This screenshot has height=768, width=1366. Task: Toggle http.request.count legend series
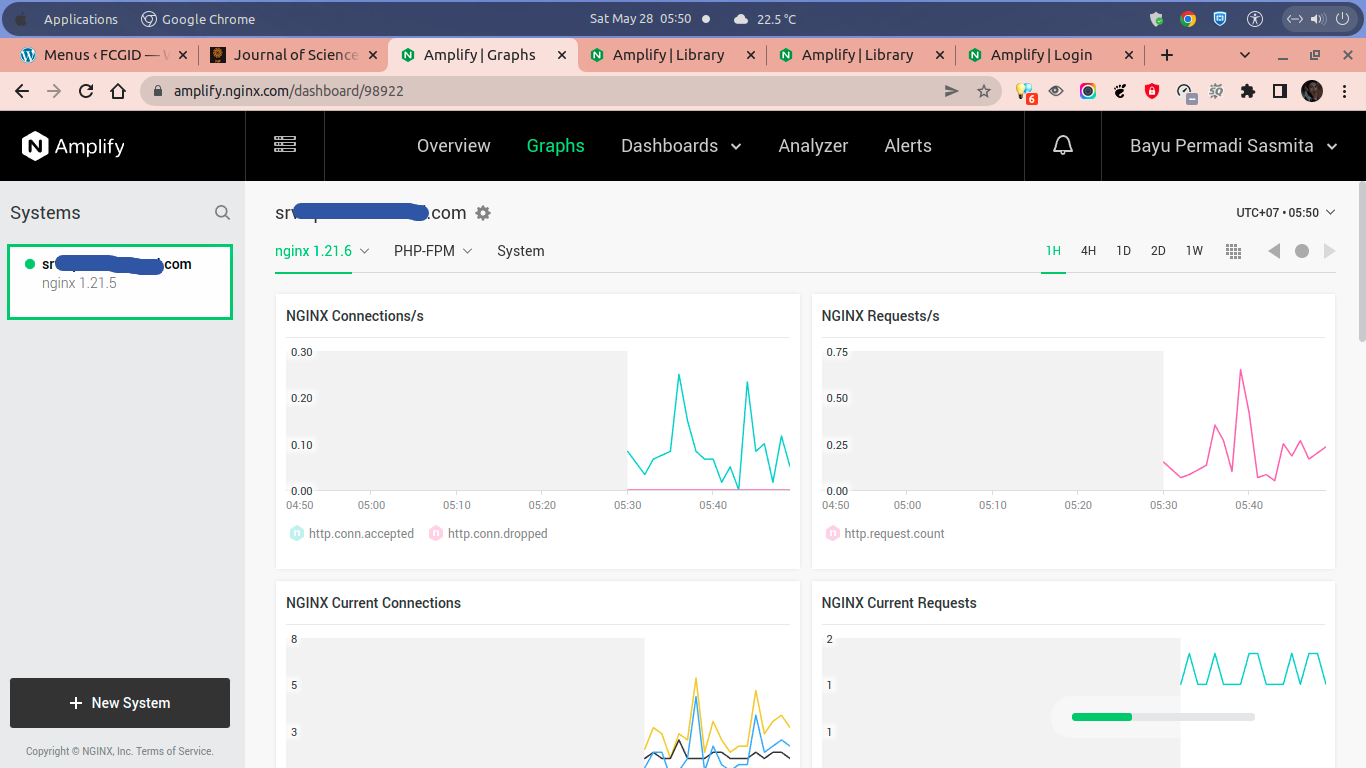(885, 534)
